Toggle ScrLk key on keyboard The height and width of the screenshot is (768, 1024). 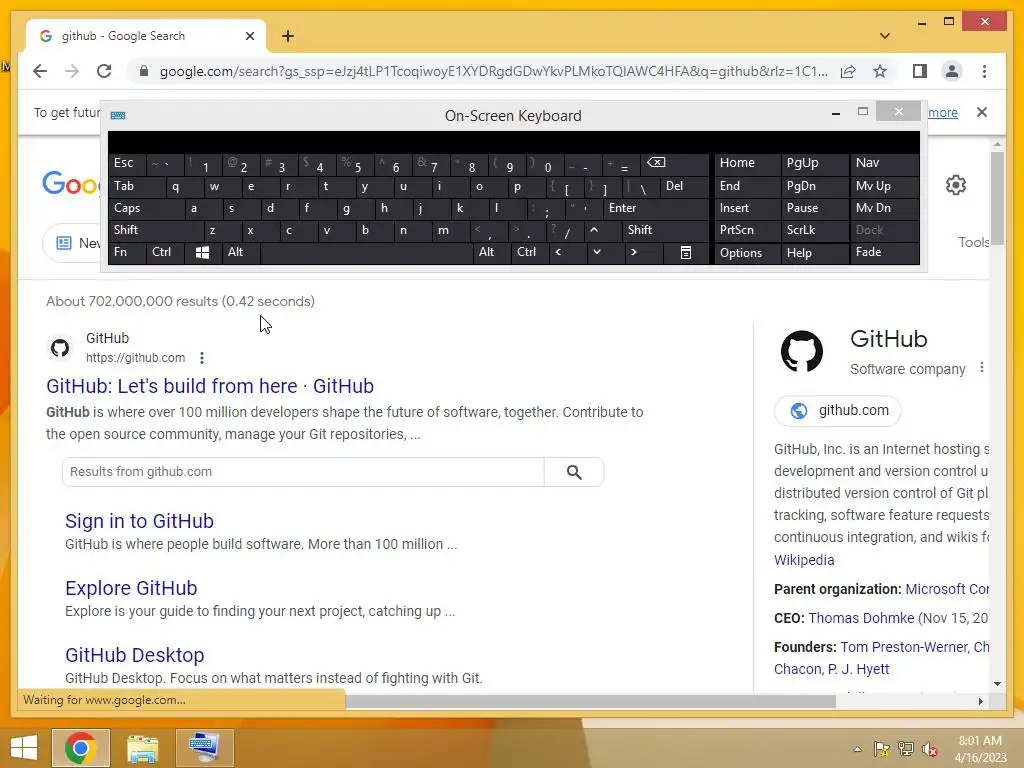point(815,230)
